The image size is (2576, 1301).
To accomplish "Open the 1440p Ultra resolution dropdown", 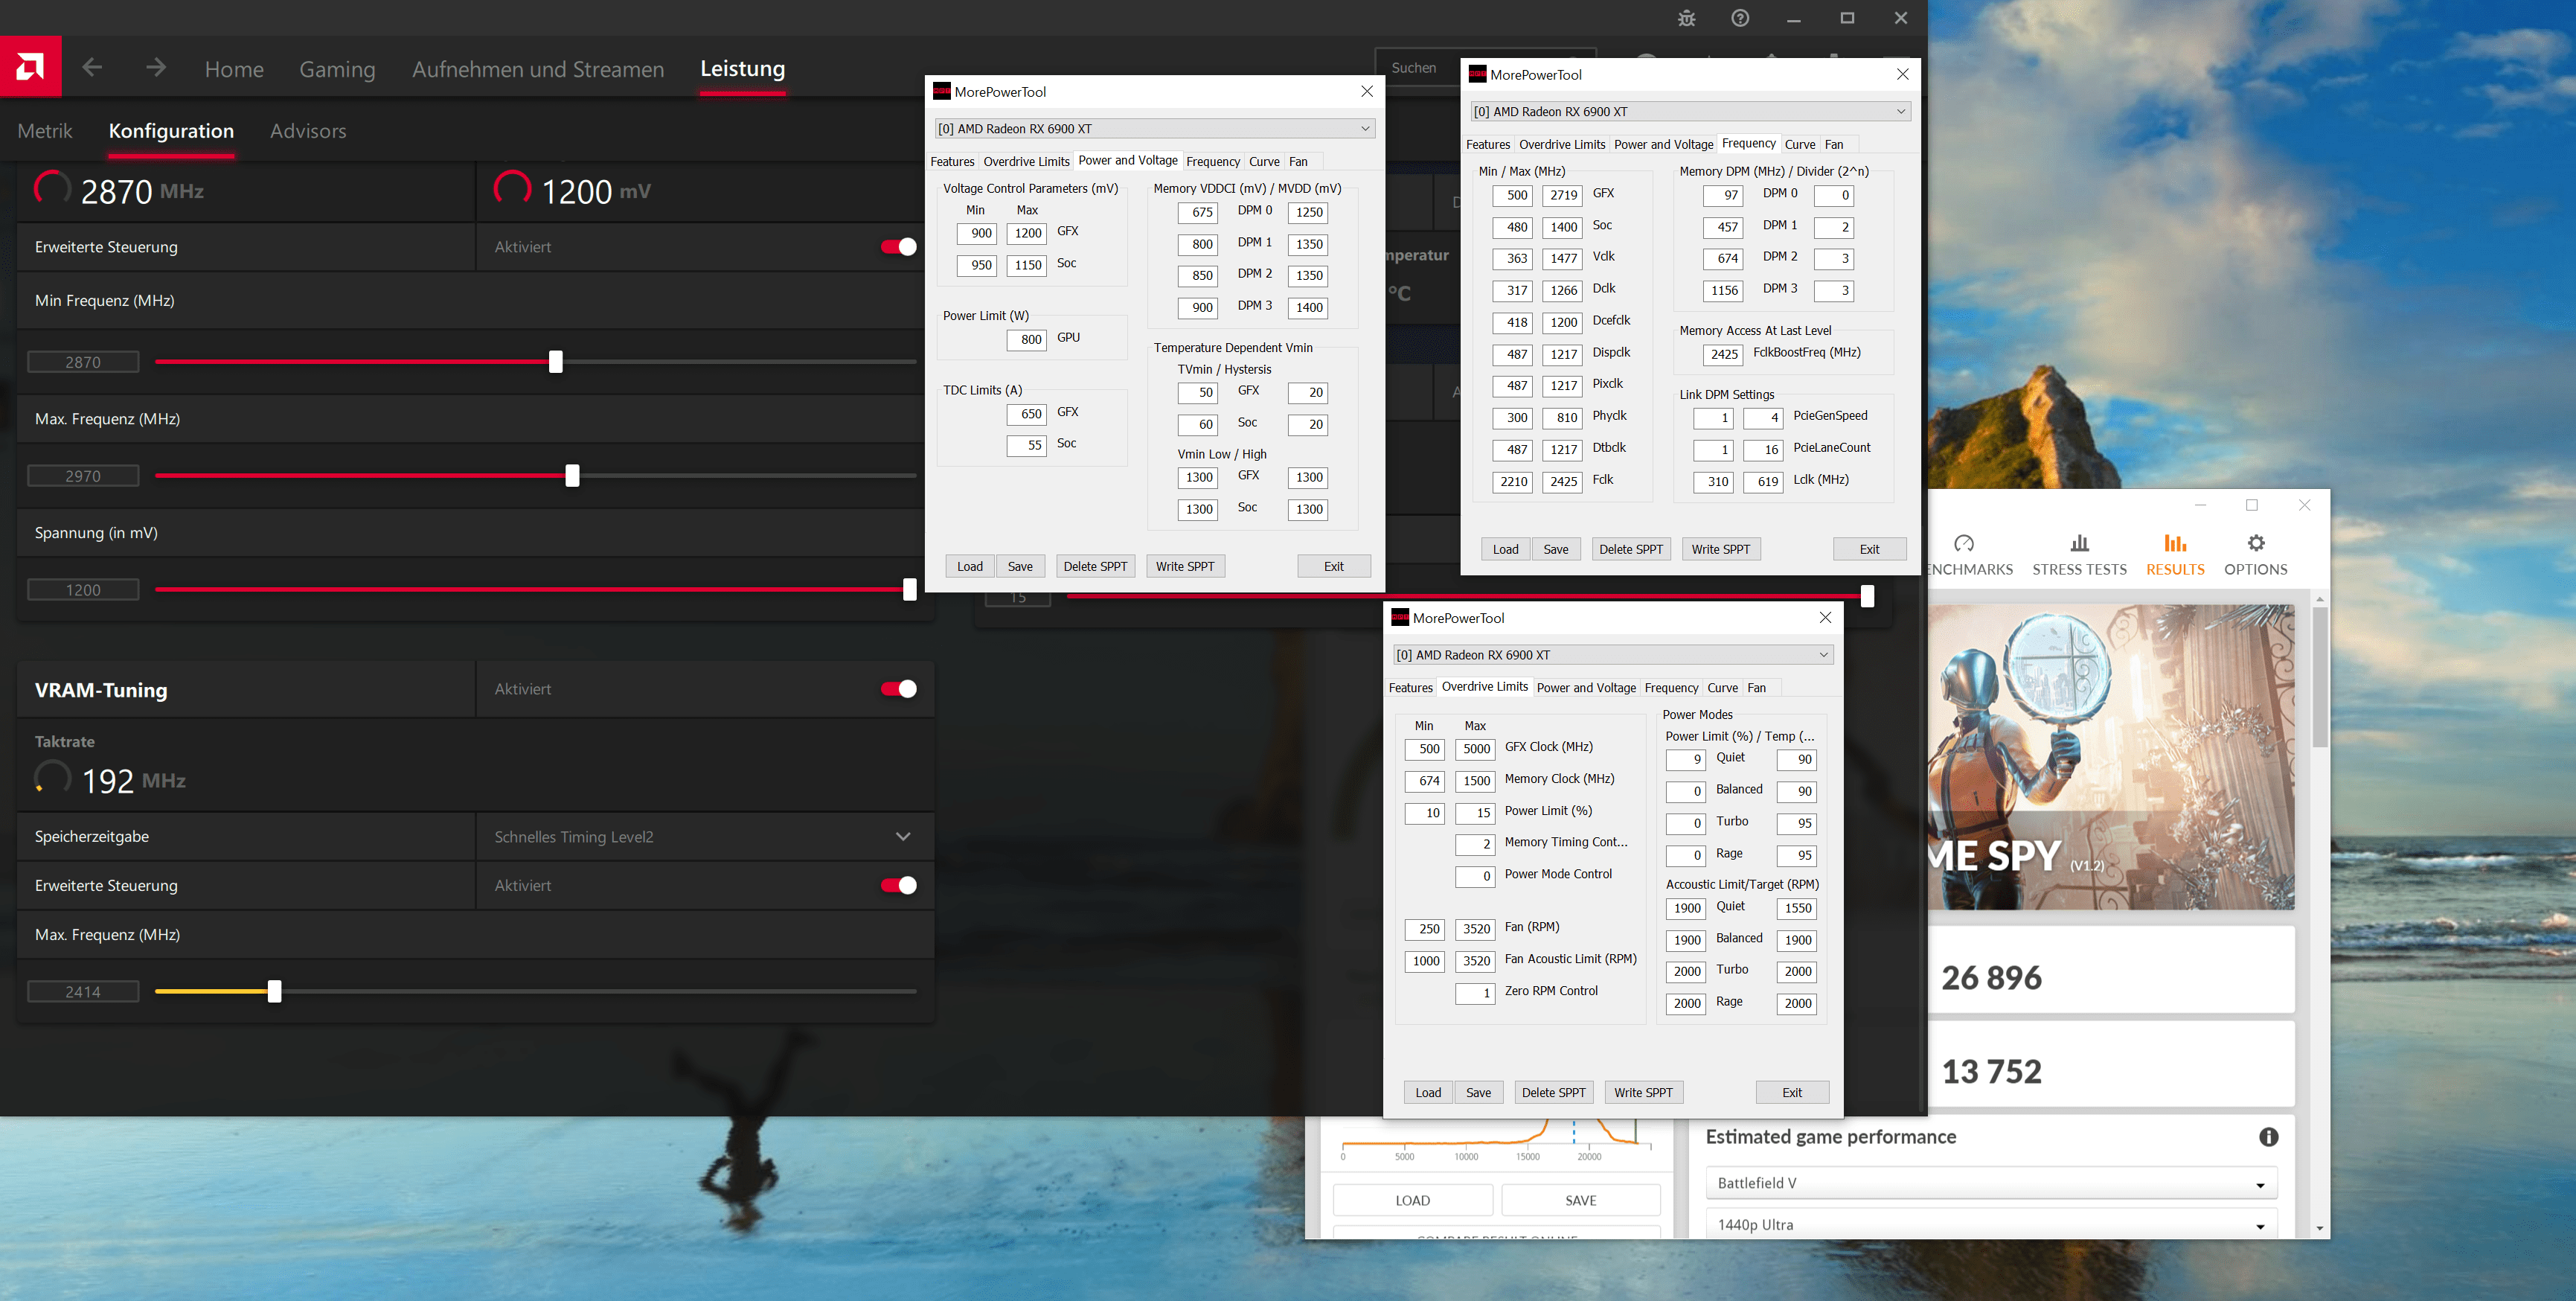I will point(1991,1225).
